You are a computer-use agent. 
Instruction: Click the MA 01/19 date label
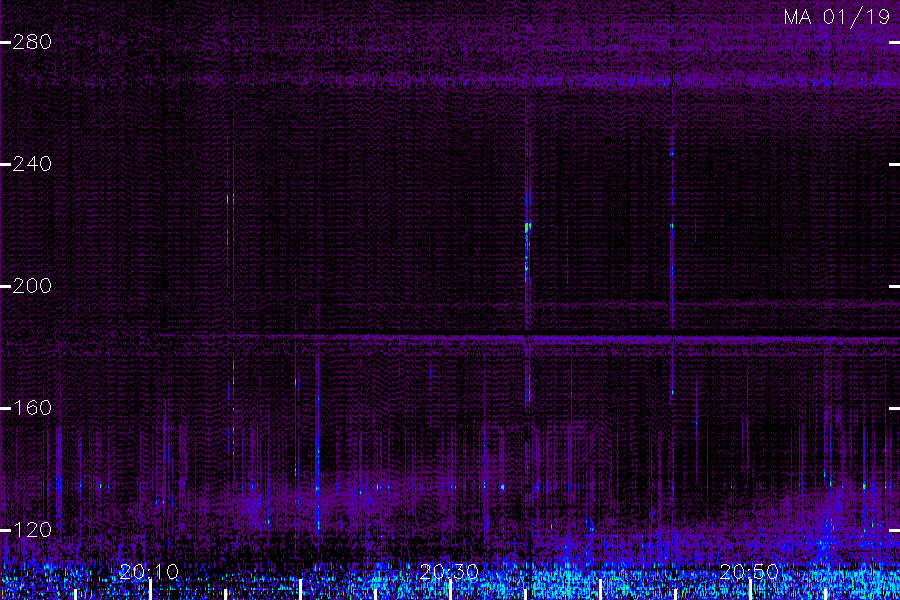pos(837,17)
